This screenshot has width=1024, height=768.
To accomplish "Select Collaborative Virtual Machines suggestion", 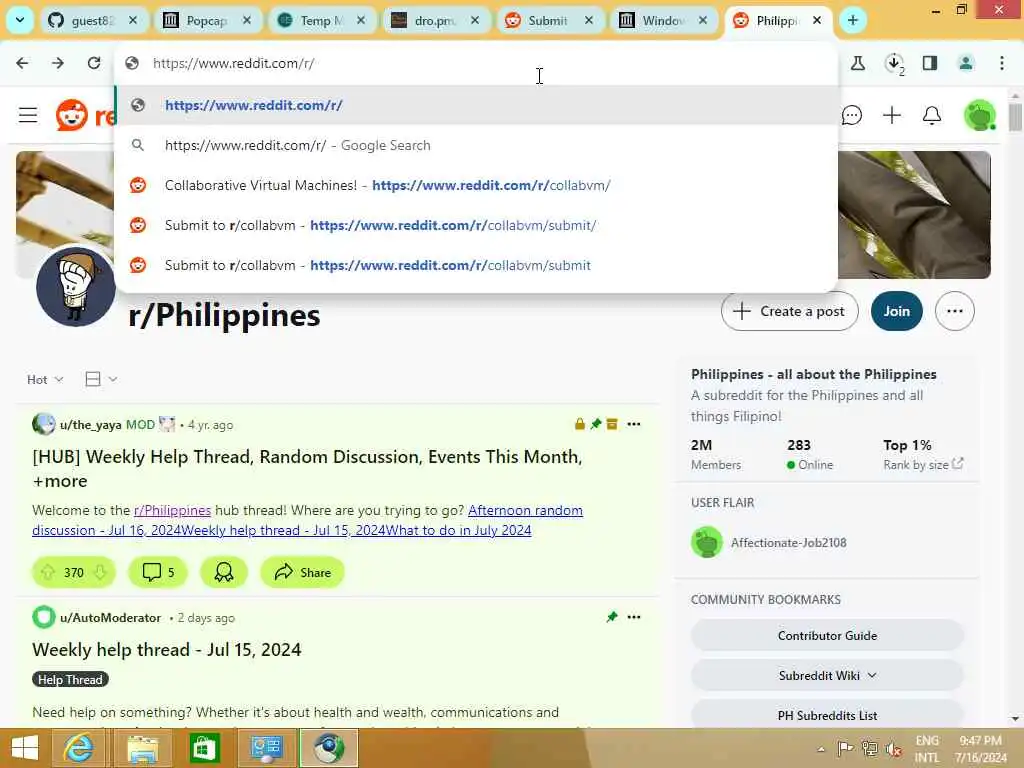I will coord(476,185).
